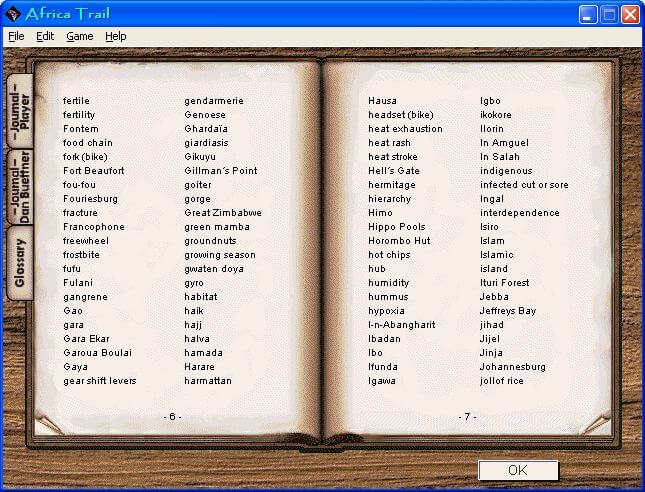Open glossary entry 'fork (bike)'
Viewport: 645px width, 492px height.
[85, 157]
